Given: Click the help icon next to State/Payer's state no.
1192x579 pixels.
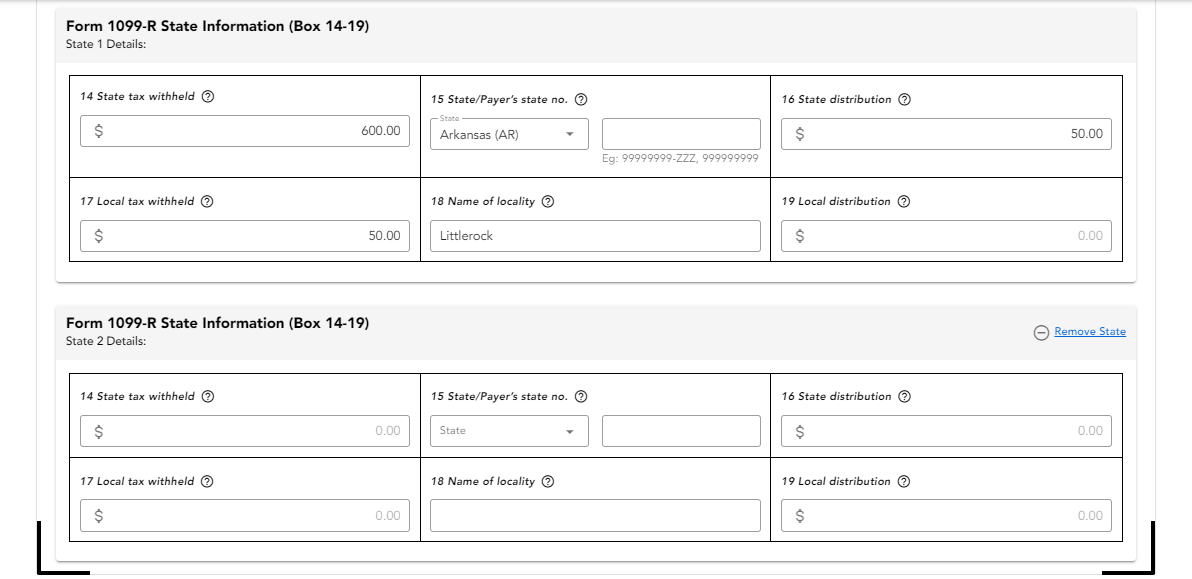Looking at the screenshot, I should tap(583, 99).
